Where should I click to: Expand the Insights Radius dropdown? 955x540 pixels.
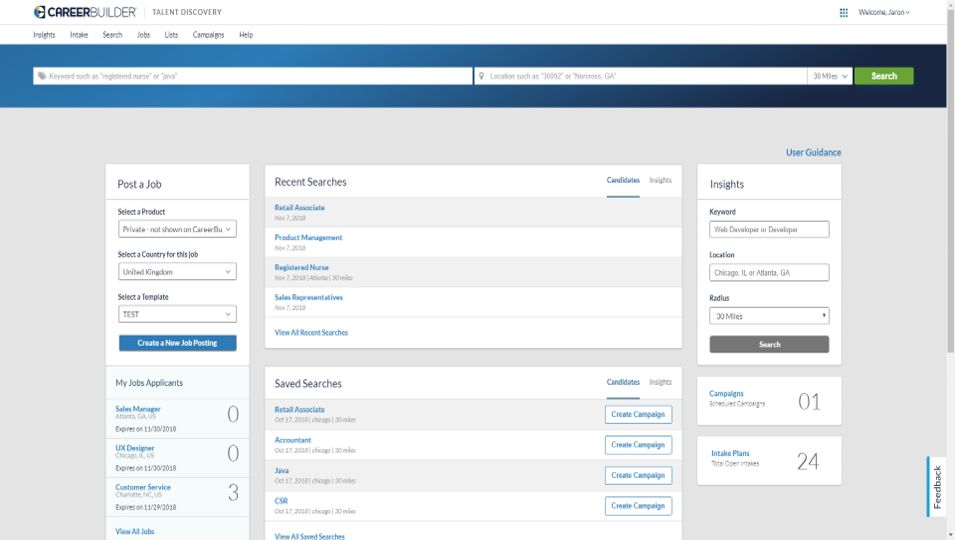[769, 316]
